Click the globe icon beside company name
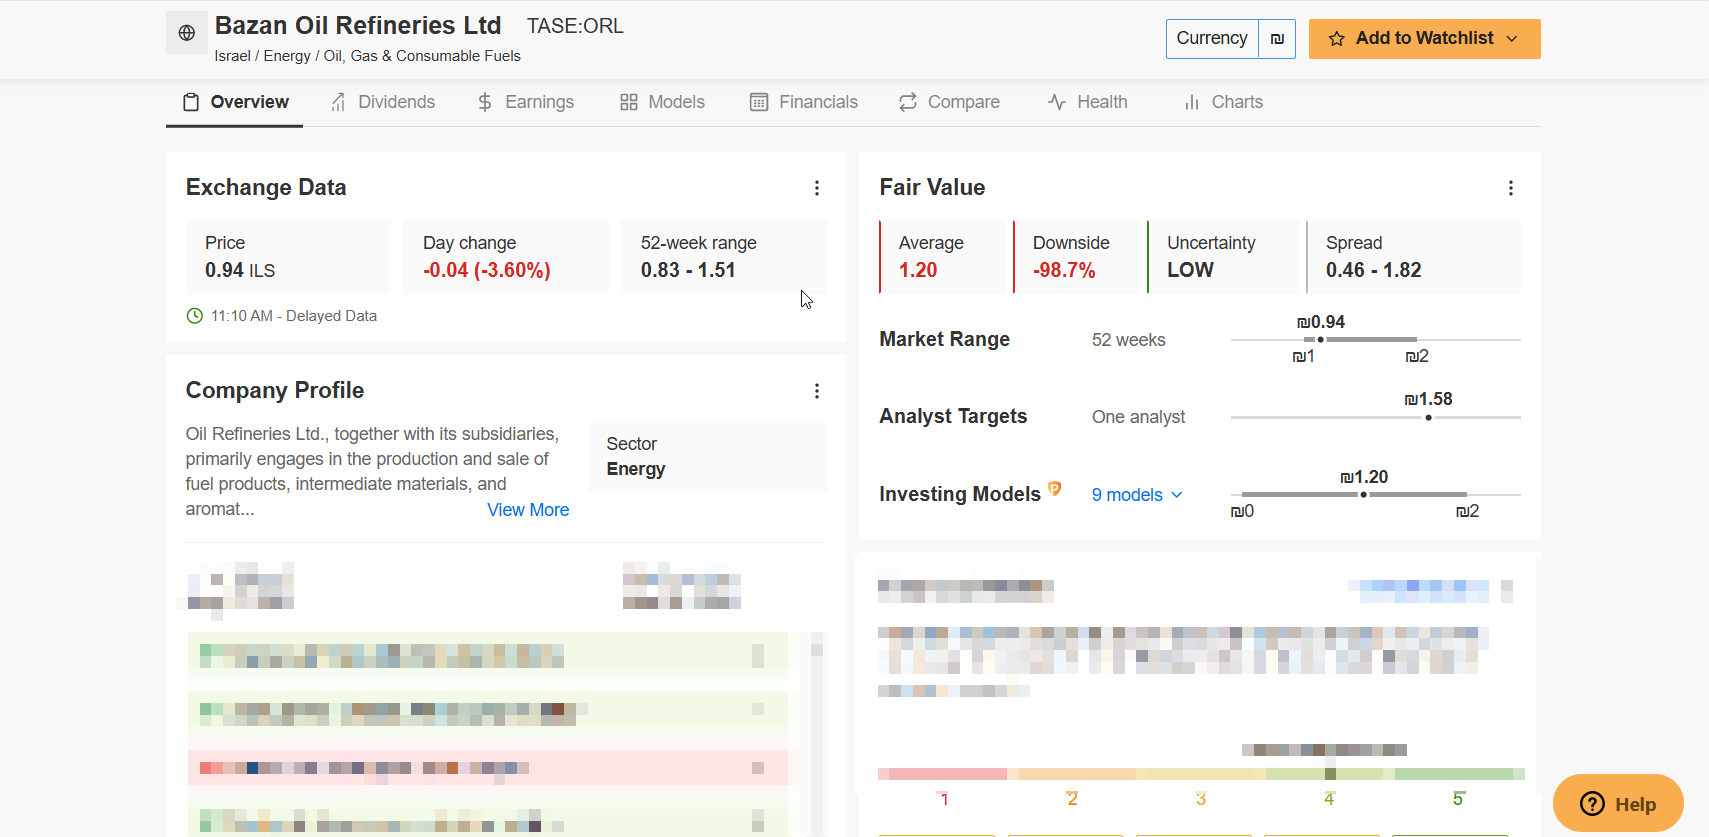This screenshot has height=837, width=1709. 186,33
